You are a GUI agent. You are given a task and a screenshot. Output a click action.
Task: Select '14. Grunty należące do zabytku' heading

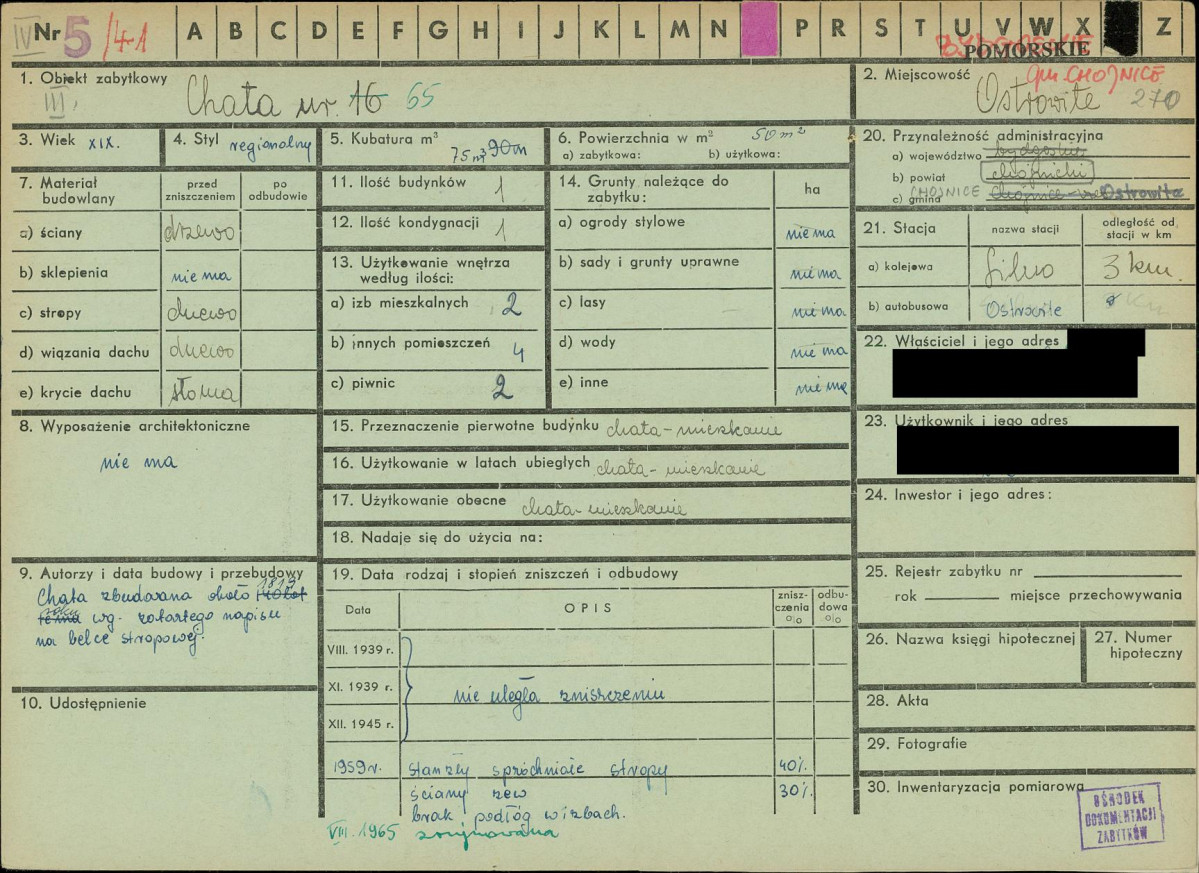pyautogui.click(x=645, y=189)
